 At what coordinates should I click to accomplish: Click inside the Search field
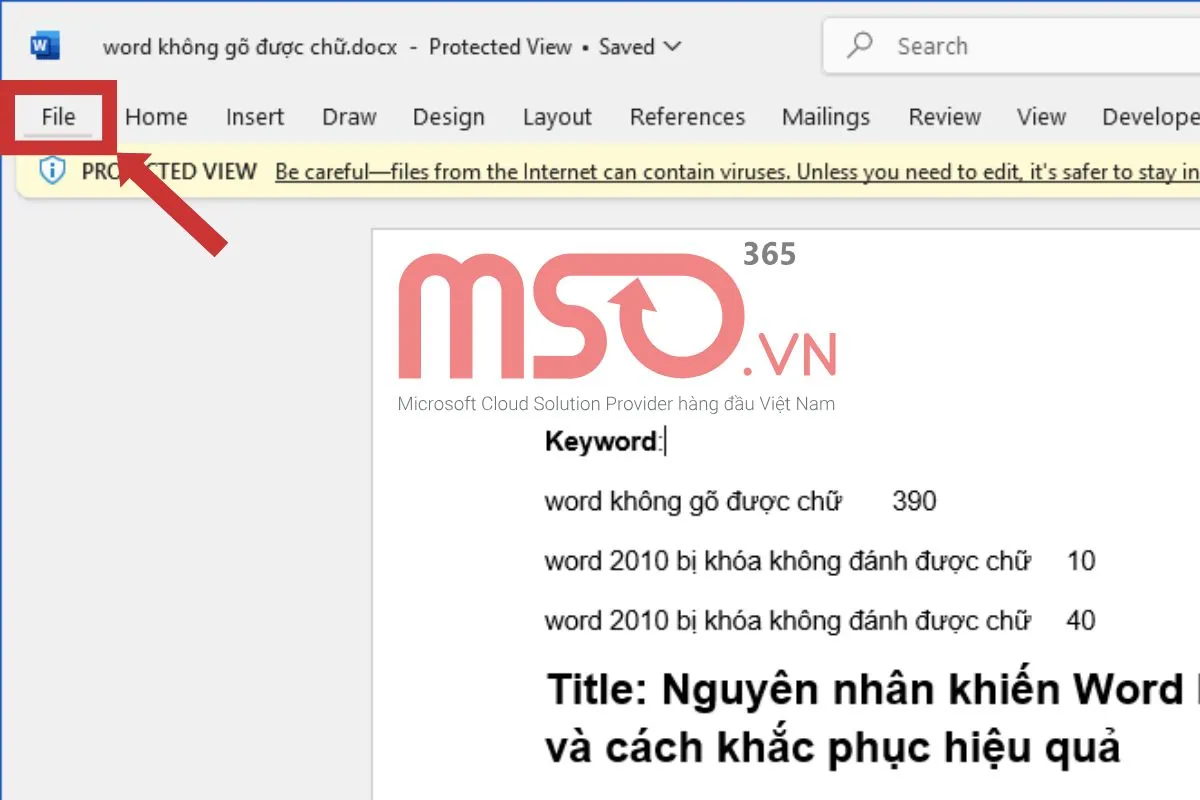pos(980,45)
